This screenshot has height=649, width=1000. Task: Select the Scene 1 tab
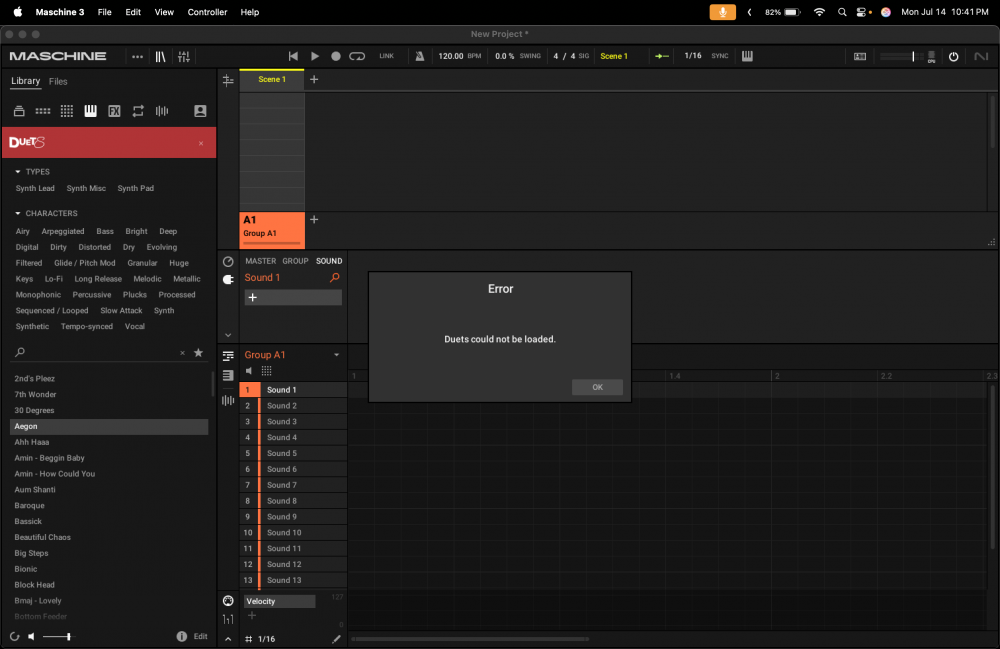(x=272, y=80)
